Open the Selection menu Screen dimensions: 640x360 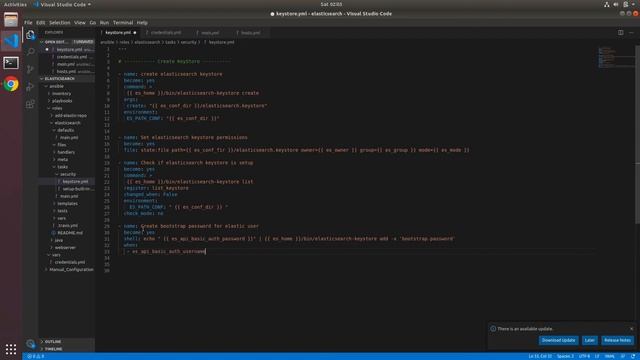pyautogui.click(x=60, y=23)
